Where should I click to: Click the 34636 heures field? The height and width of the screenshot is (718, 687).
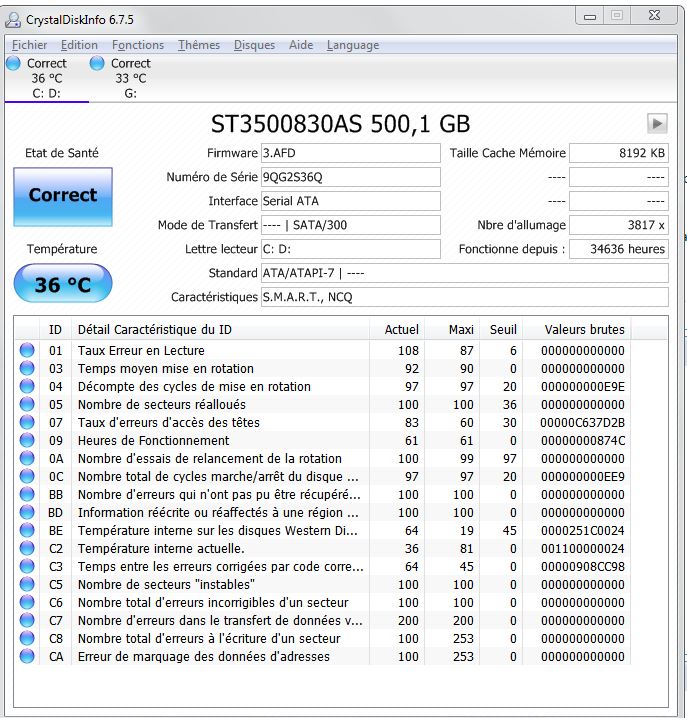(619, 249)
